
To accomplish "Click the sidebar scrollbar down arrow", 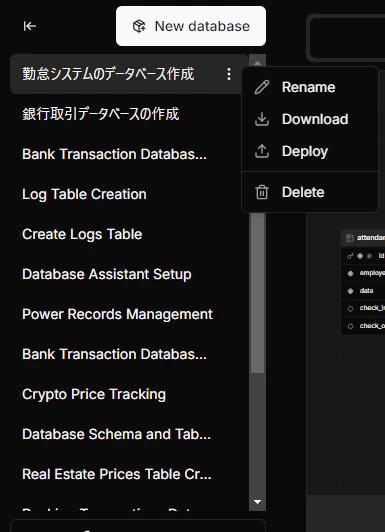I will pyautogui.click(x=257, y=502).
